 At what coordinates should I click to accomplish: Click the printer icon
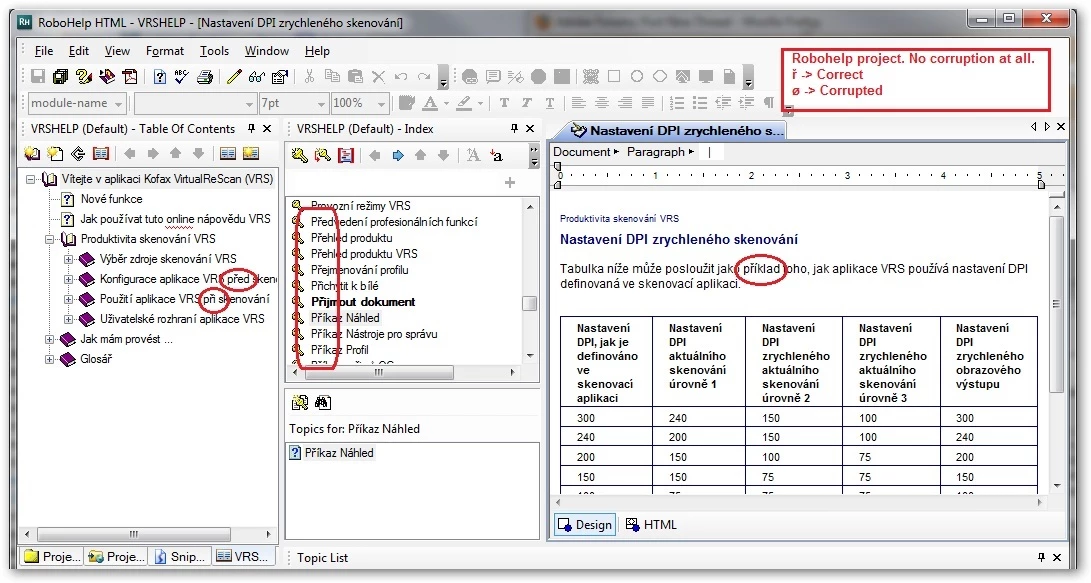click(205, 77)
